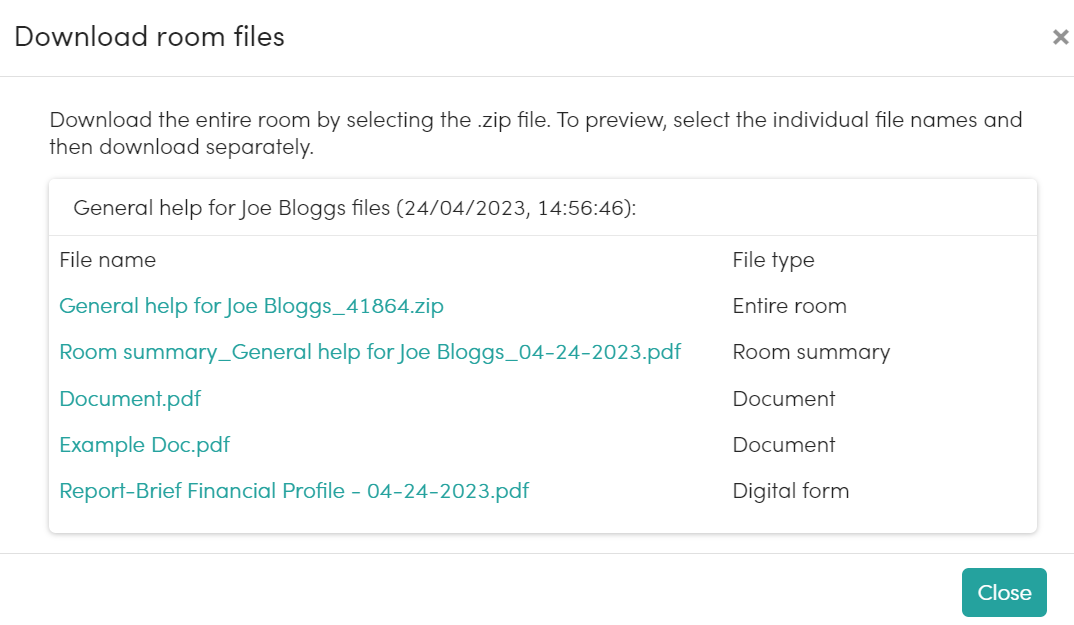Click the File type column header
Viewport: 1074px width, 625px height.
click(773, 260)
